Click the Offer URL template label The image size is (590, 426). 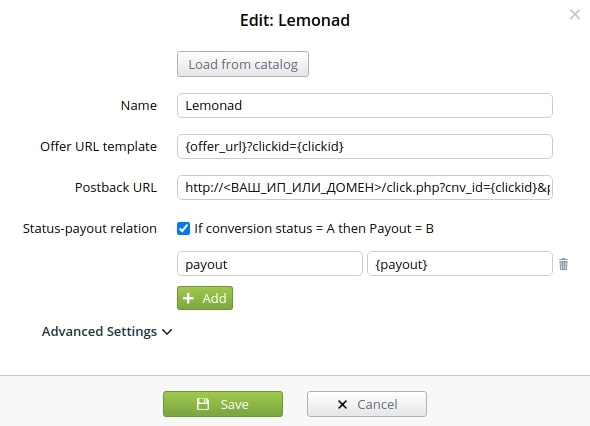[99, 146]
